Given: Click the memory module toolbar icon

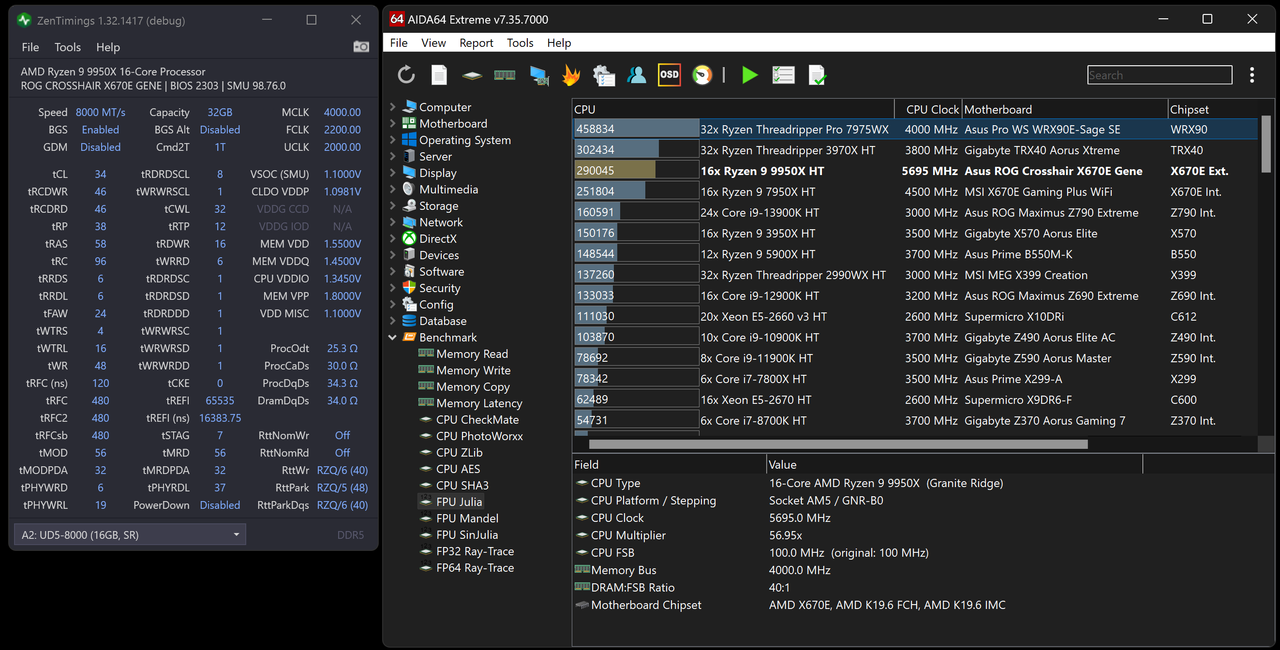Looking at the screenshot, I should tap(505, 75).
